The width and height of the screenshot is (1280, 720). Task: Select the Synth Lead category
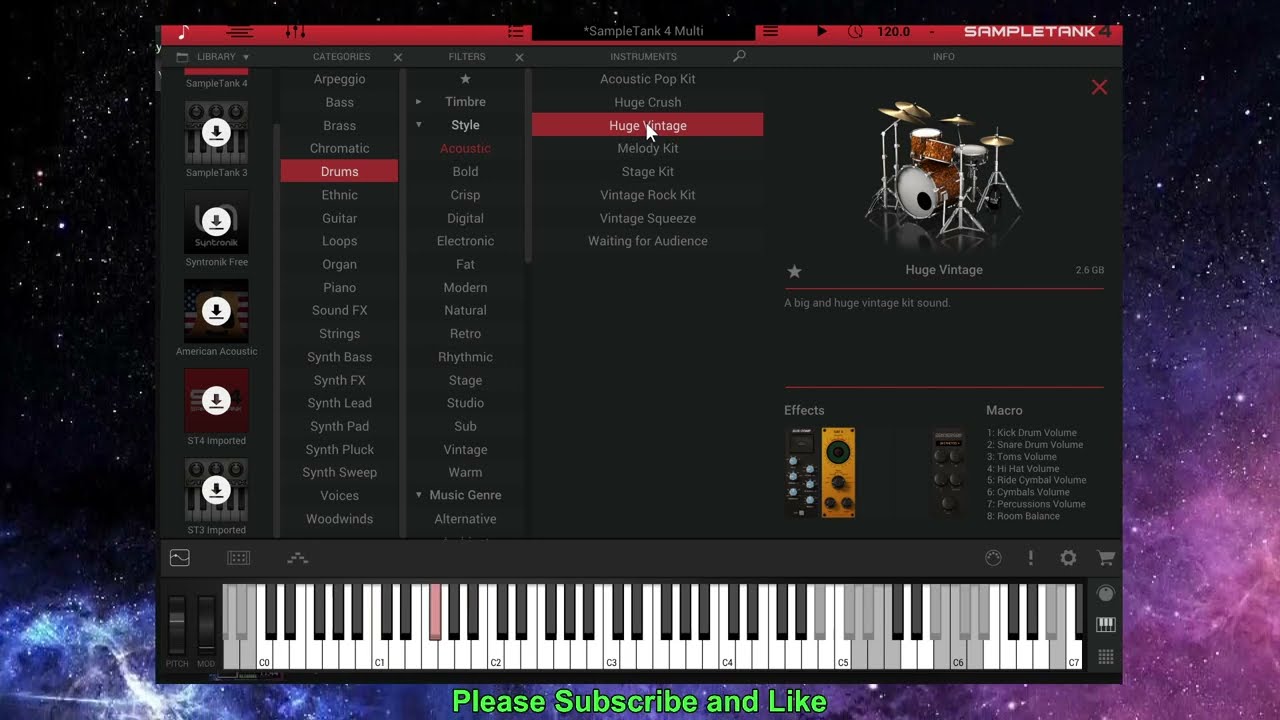[339, 403]
